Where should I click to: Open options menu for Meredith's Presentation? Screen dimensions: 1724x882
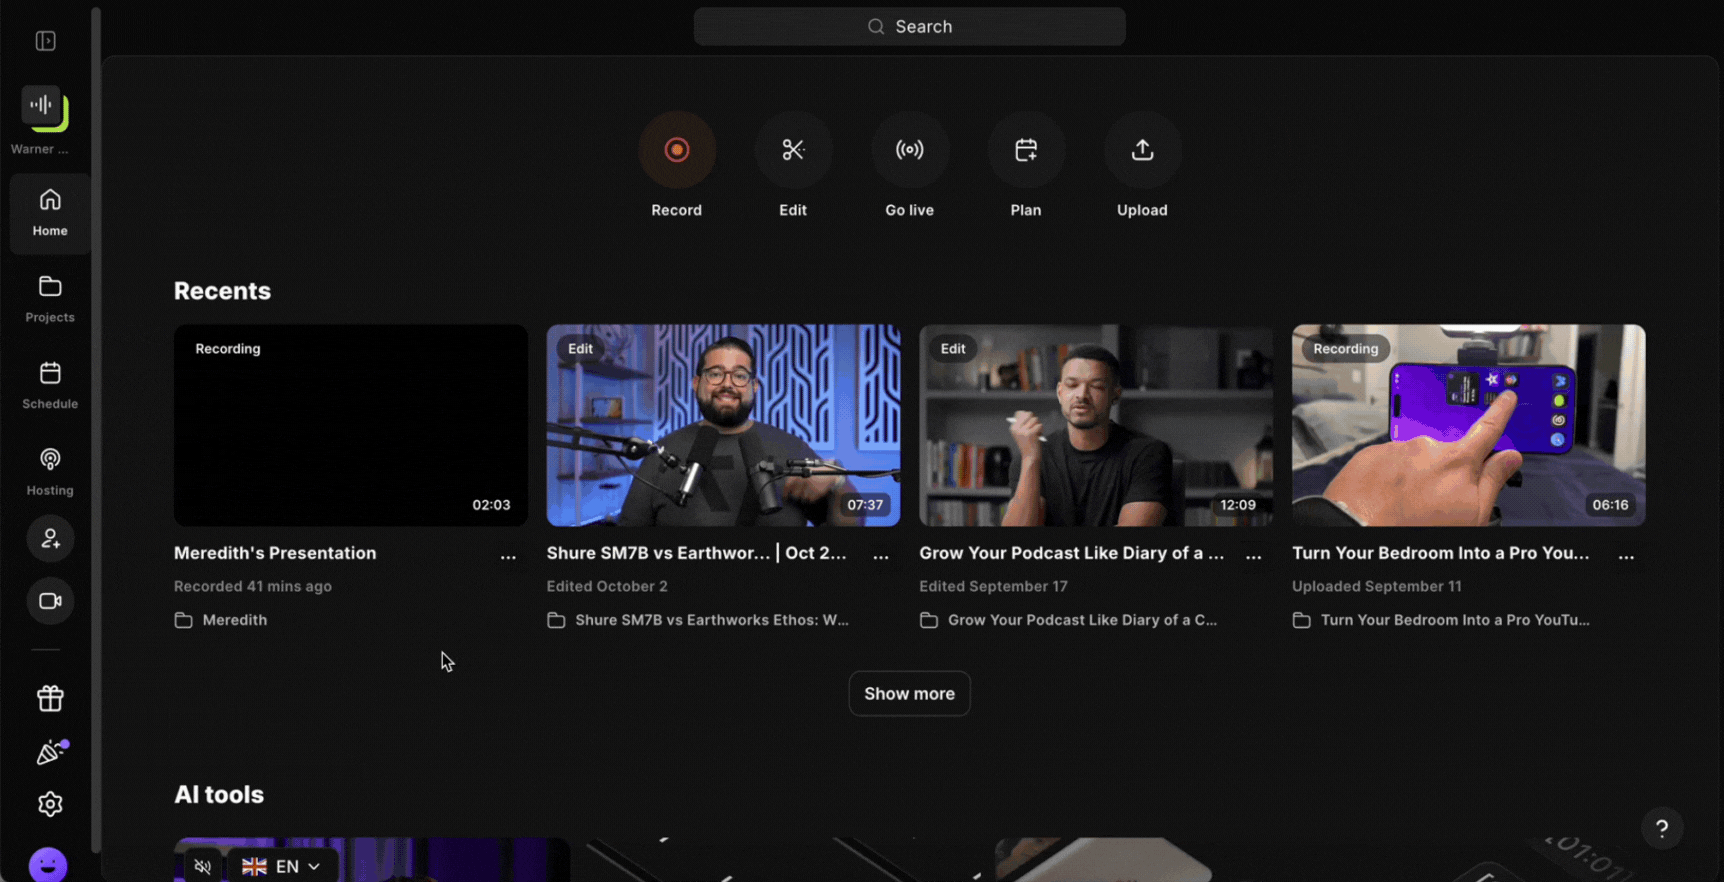click(x=508, y=556)
